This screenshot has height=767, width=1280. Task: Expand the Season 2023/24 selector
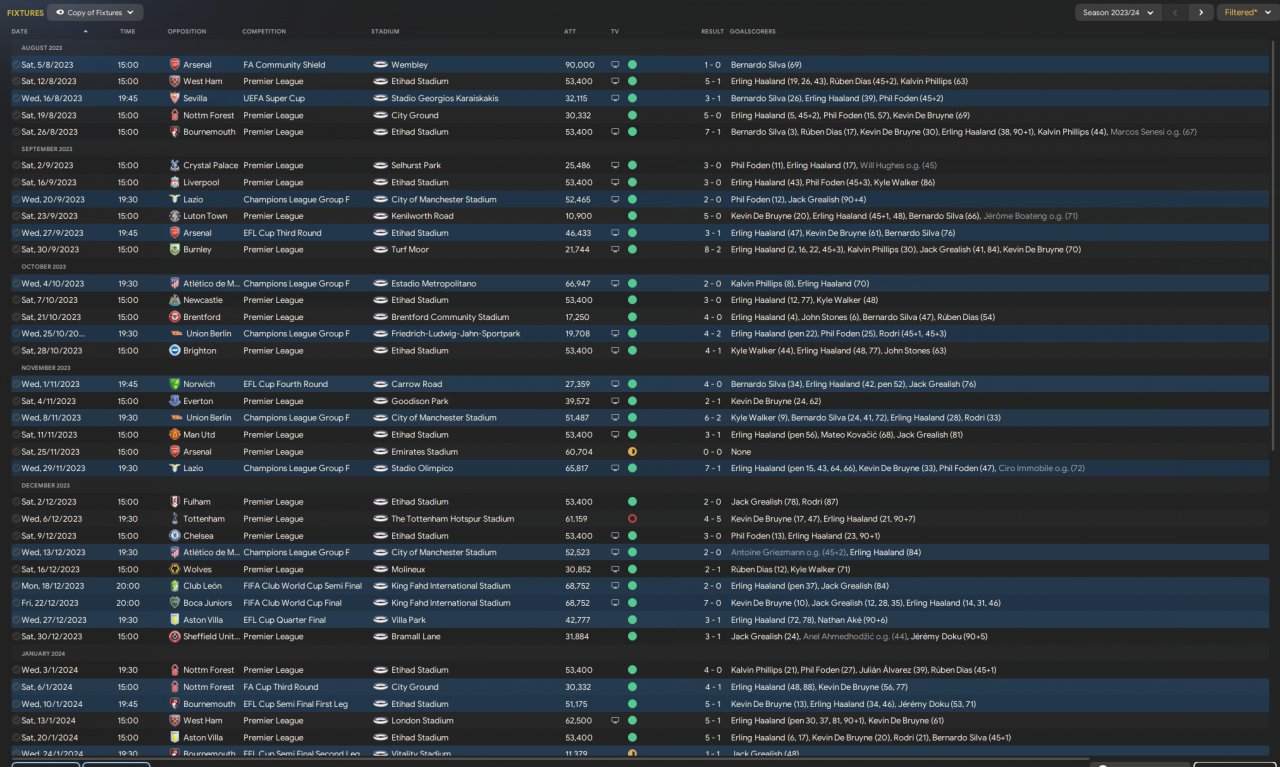1117,13
